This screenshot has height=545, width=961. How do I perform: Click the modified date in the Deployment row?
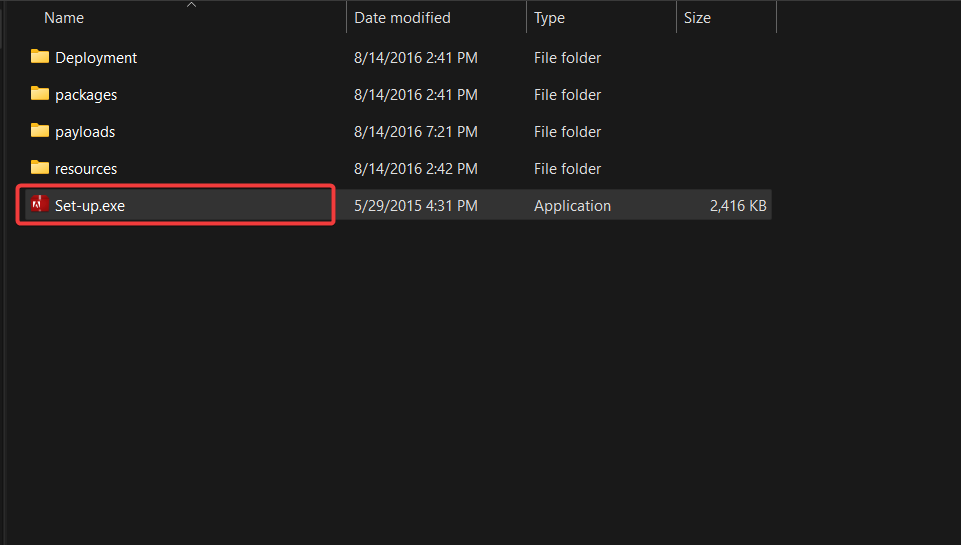(x=416, y=58)
